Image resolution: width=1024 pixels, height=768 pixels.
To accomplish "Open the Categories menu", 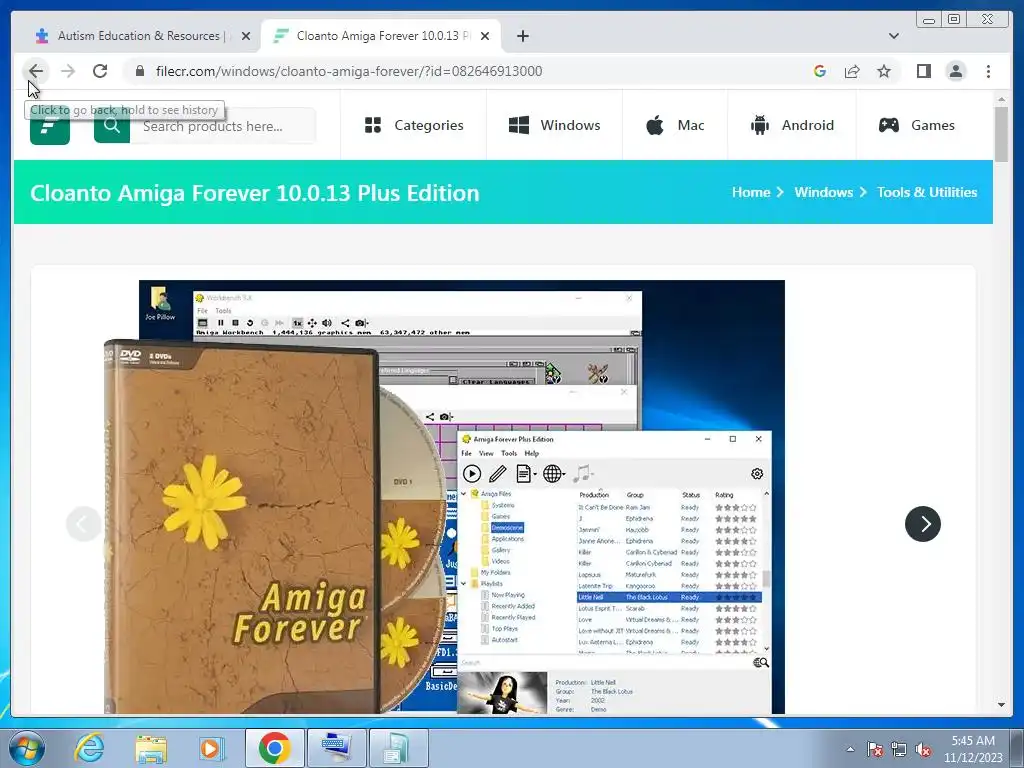I will (x=414, y=125).
